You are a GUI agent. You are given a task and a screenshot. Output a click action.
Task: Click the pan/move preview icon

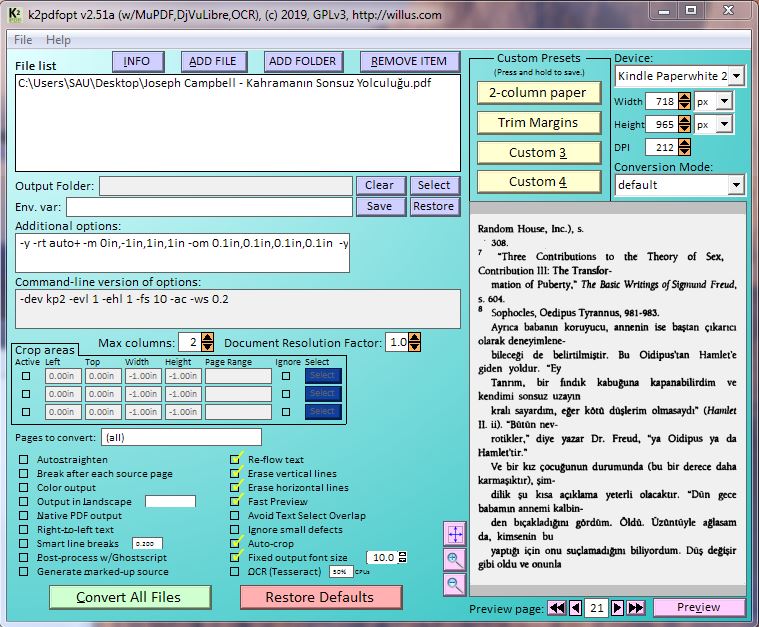pyautogui.click(x=455, y=534)
